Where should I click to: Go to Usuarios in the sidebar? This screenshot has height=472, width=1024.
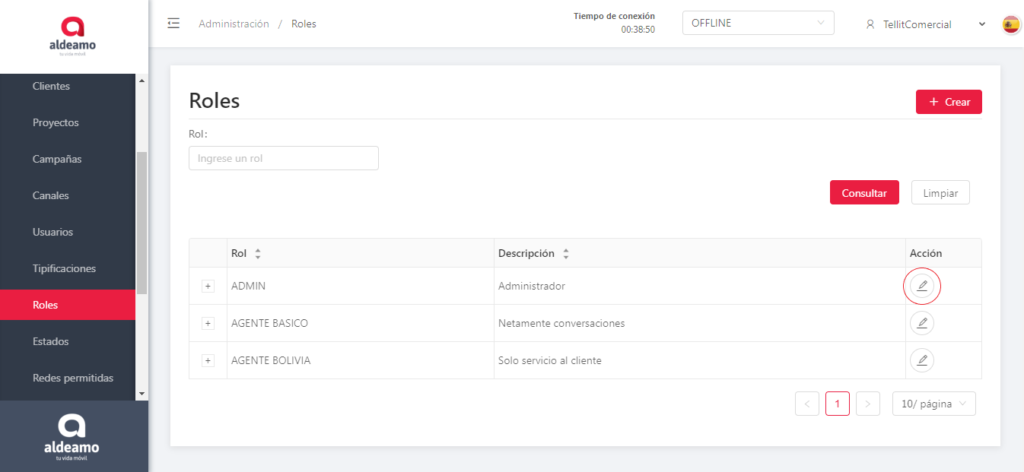53,232
